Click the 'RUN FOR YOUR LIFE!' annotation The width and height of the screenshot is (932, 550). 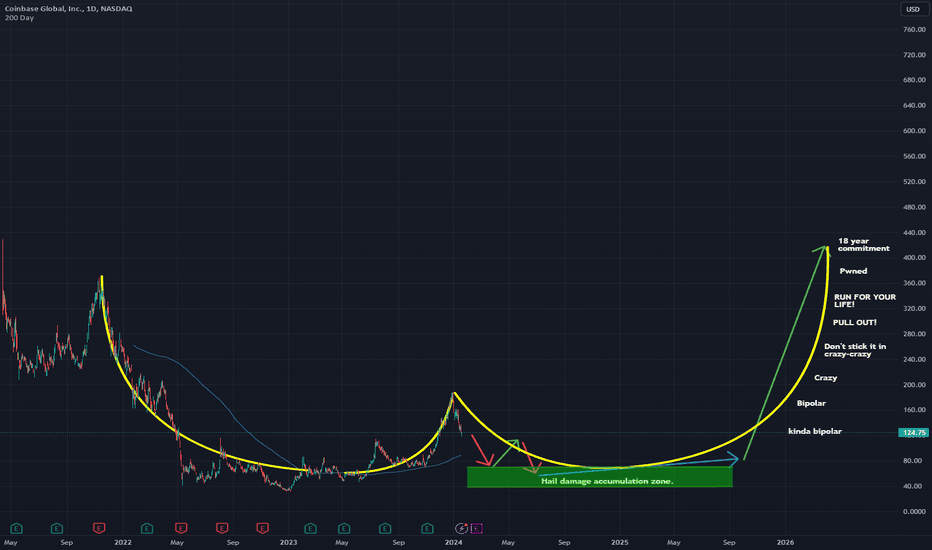tap(865, 300)
